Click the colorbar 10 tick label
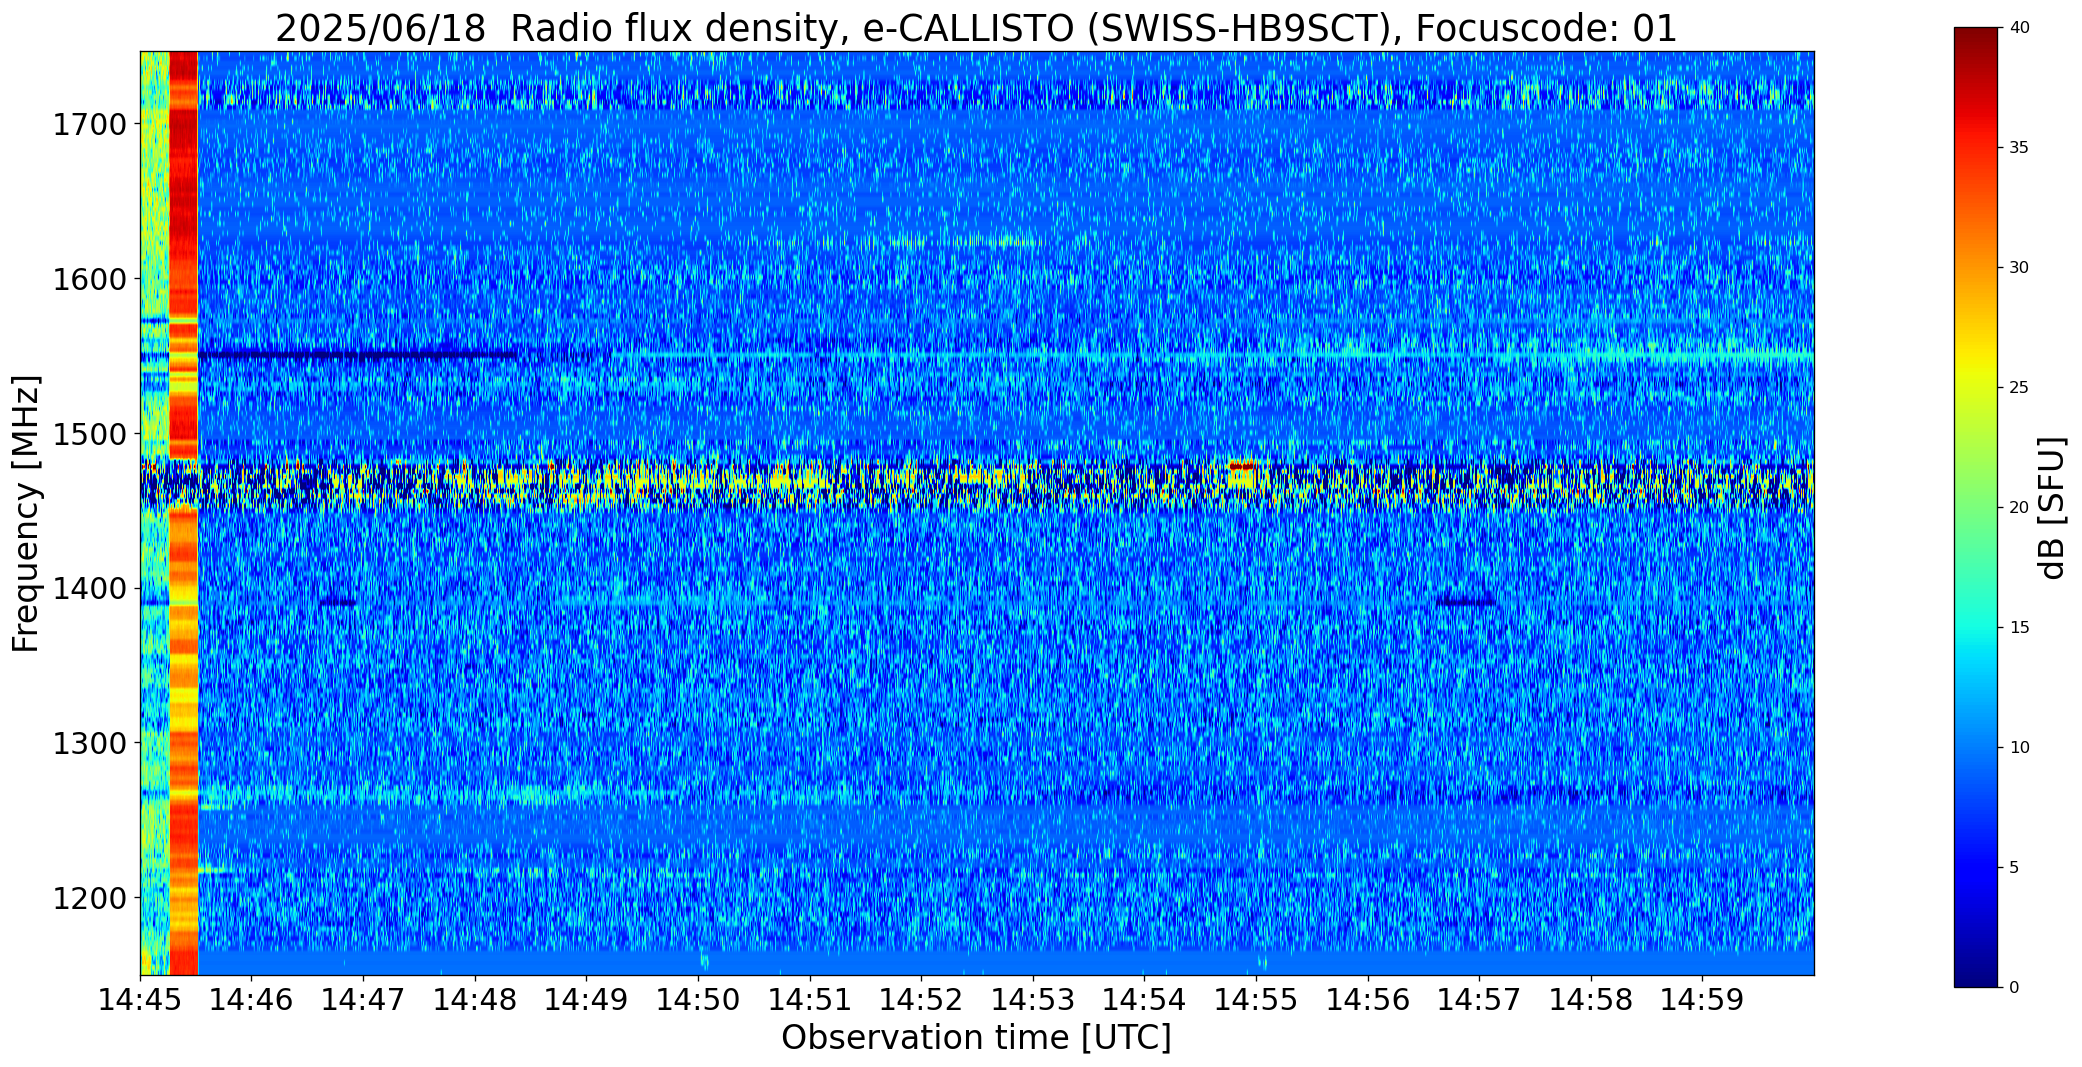 pyautogui.click(x=2019, y=747)
